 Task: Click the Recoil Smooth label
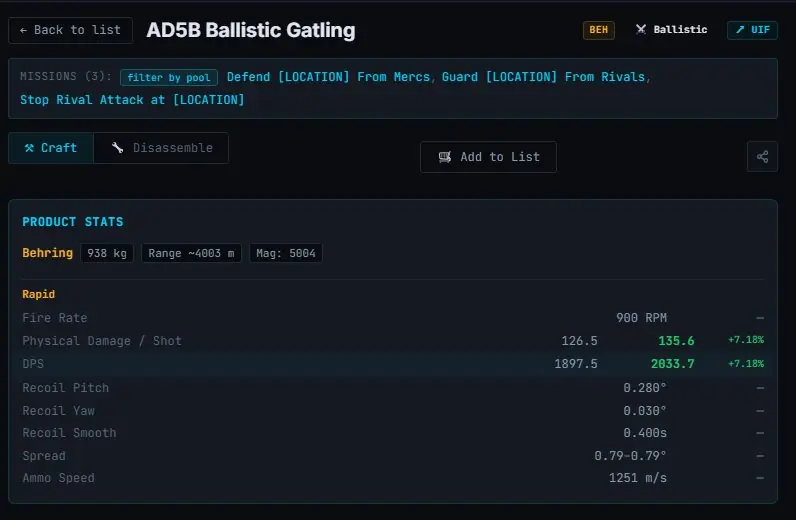click(x=69, y=433)
